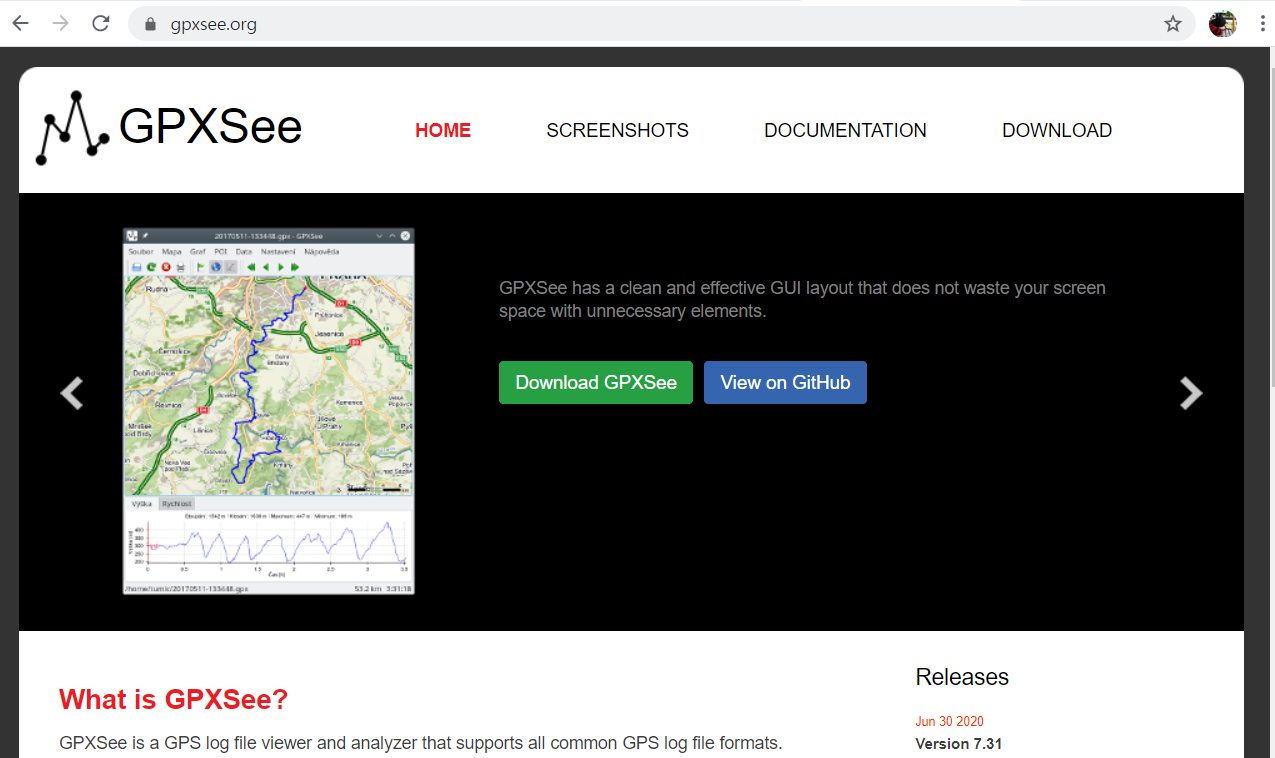1275x758 pixels.
Task: Go back using the browser back arrow
Action: click(21, 23)
